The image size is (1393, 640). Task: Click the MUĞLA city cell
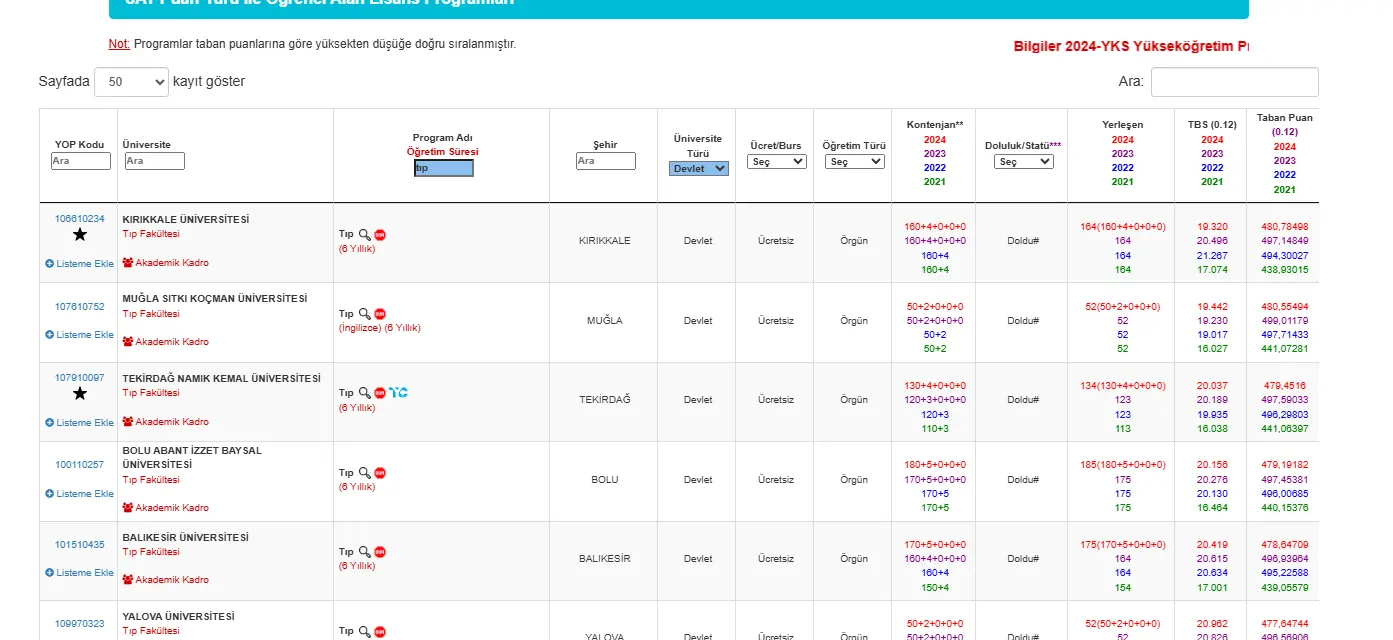[x=605, y=321]
